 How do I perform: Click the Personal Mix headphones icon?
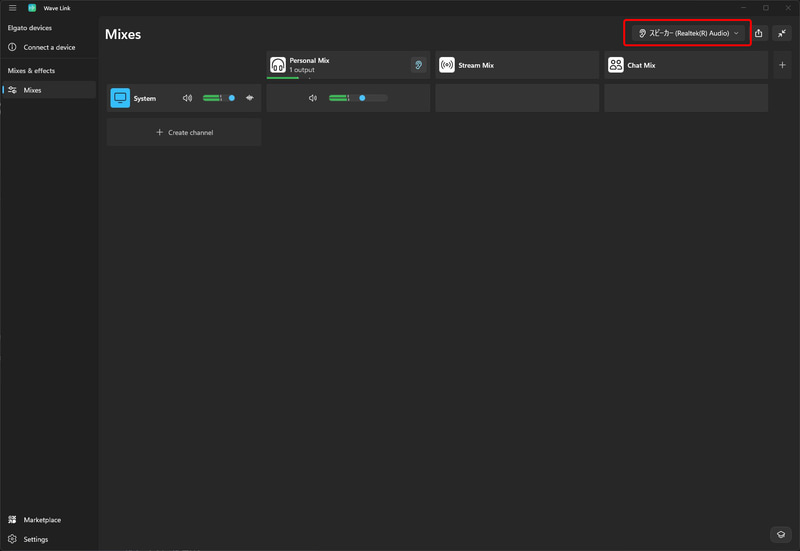coord(278,65)
